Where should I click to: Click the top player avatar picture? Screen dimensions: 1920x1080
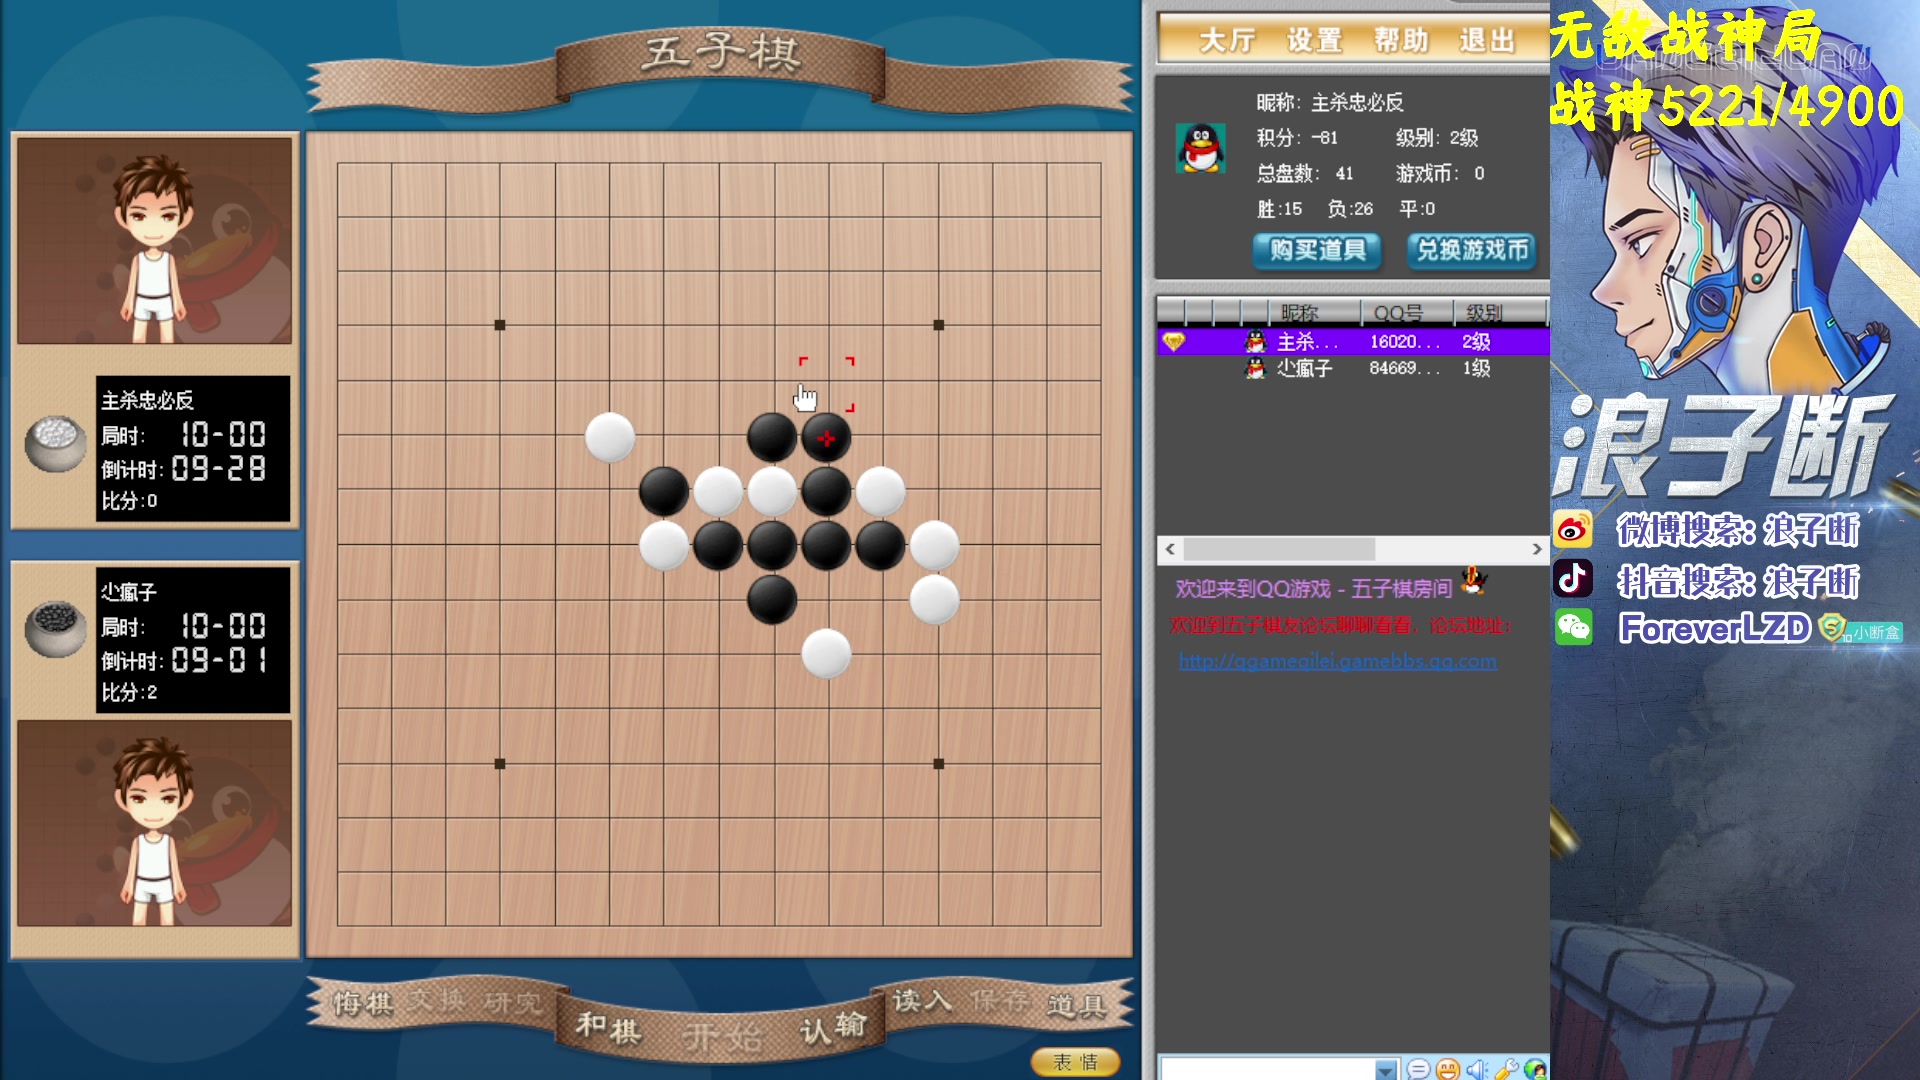coord(155,241)
